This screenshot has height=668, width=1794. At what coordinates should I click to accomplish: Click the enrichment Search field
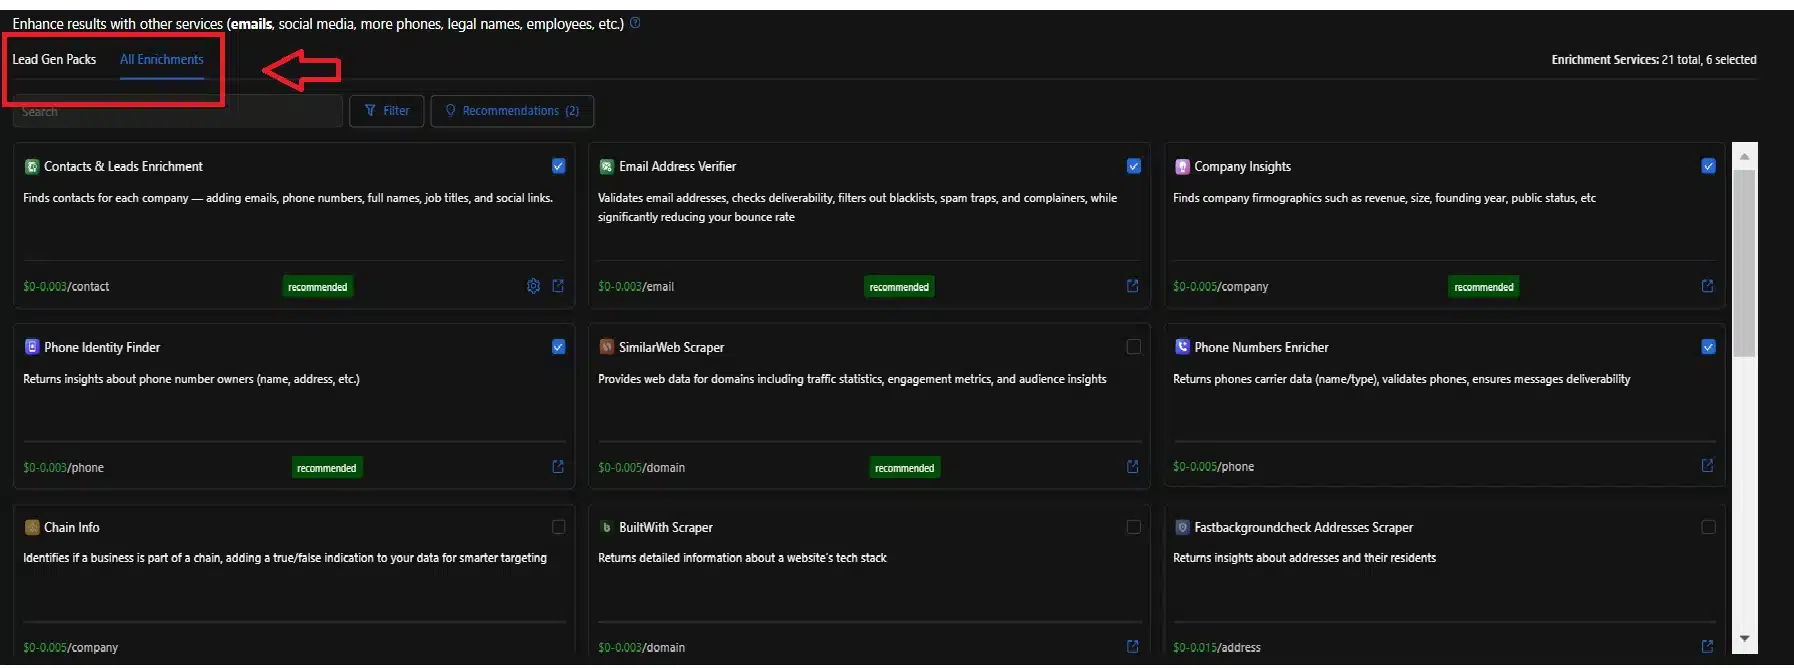pos(178,112)
